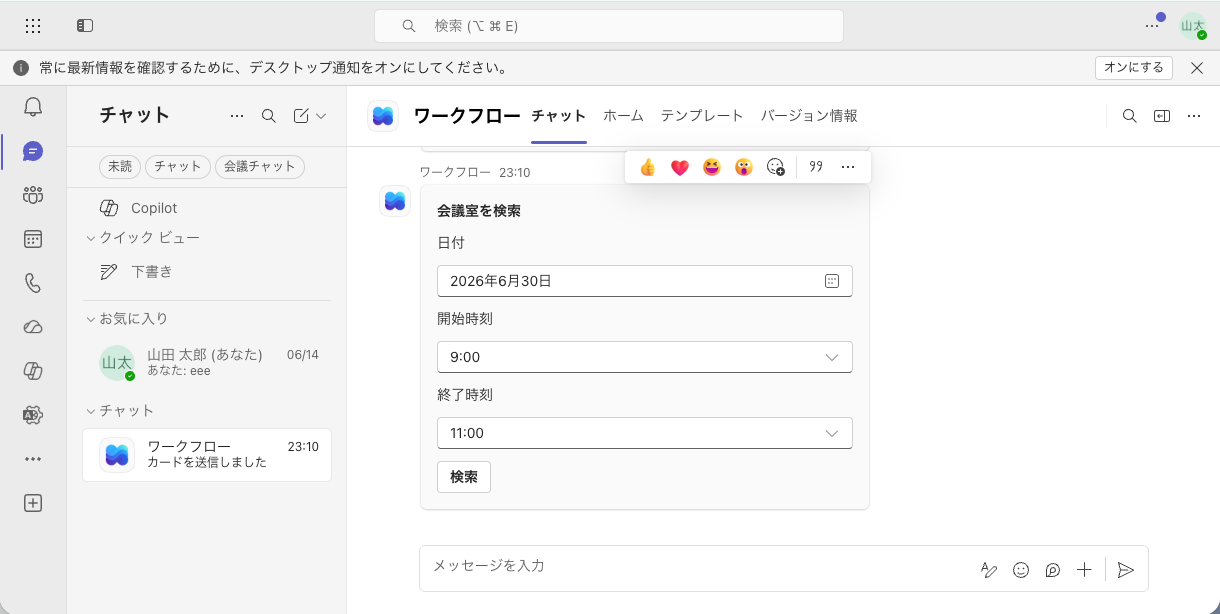
Task: Filter chats by 会議チャット
Action: coord(260,167)
